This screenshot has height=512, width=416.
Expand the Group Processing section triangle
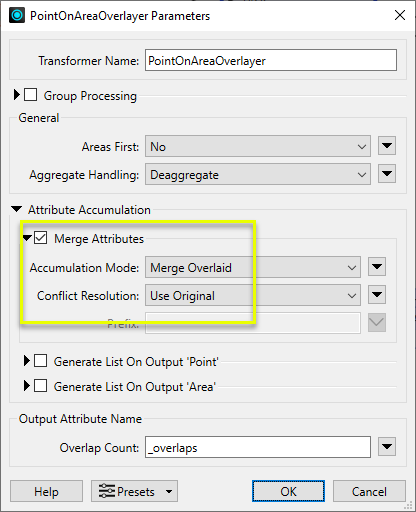(16, 95)
